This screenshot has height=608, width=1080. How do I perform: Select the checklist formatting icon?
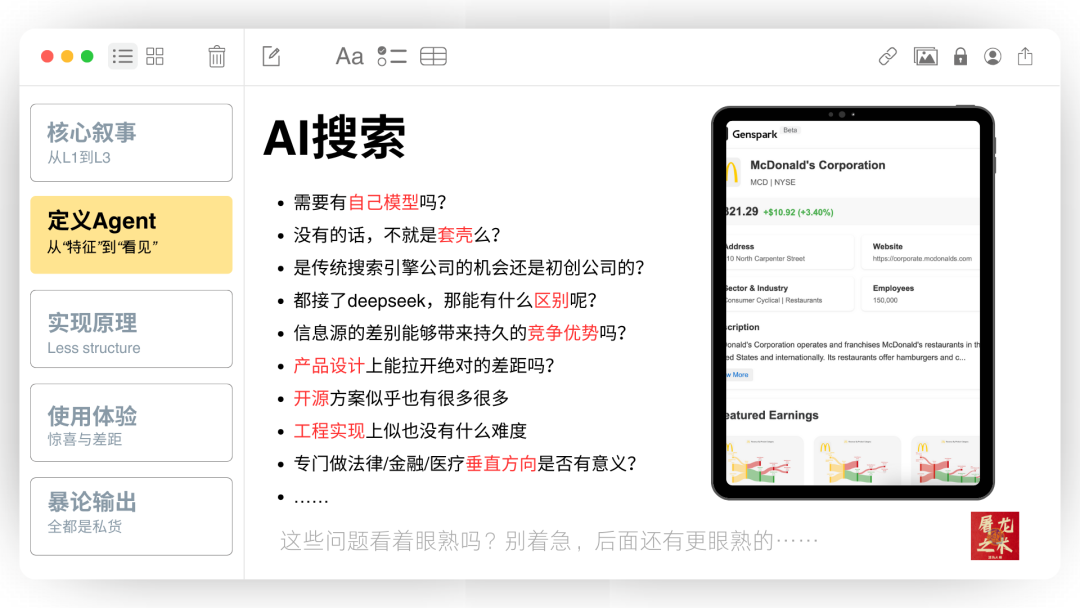(393, 56)
